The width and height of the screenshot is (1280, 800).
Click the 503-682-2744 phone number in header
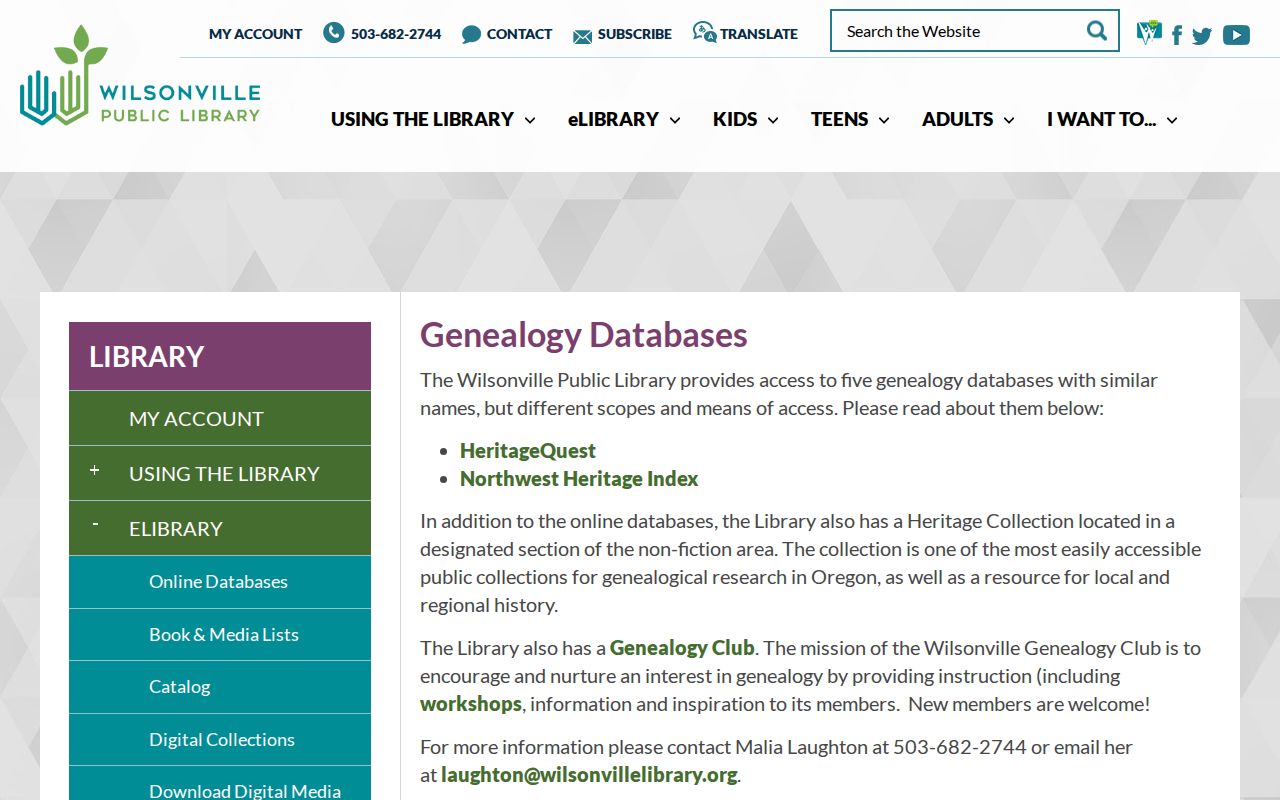pos(396,34)
